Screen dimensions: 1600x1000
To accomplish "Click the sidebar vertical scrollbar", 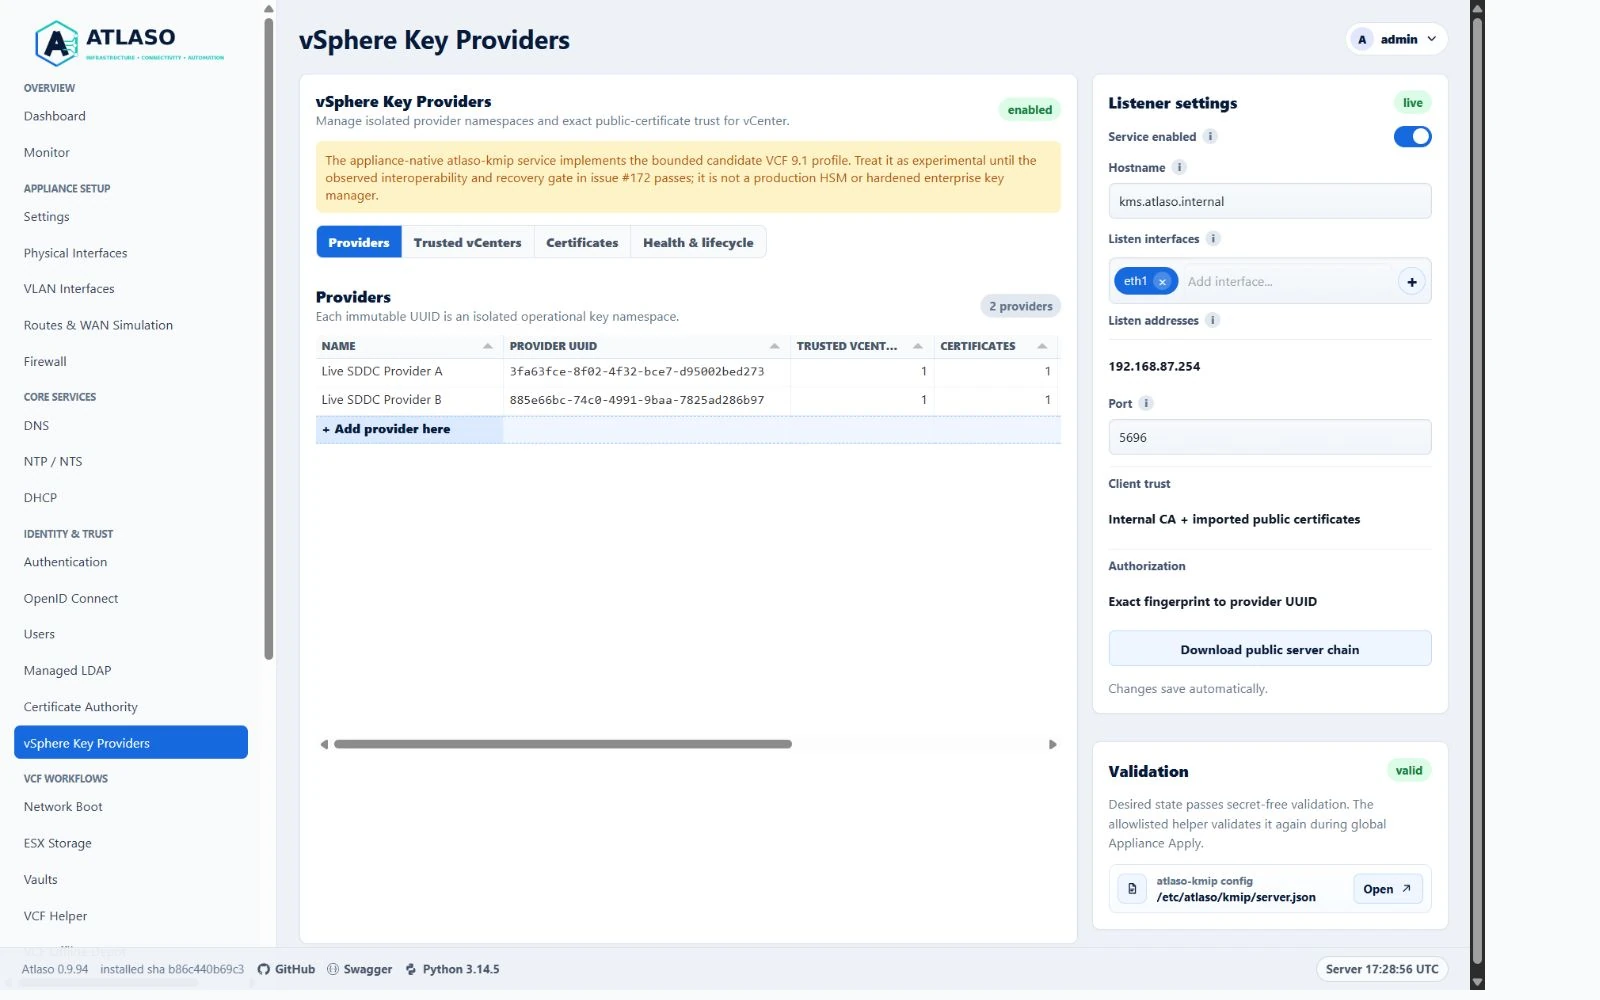I will tap(268, 339).
